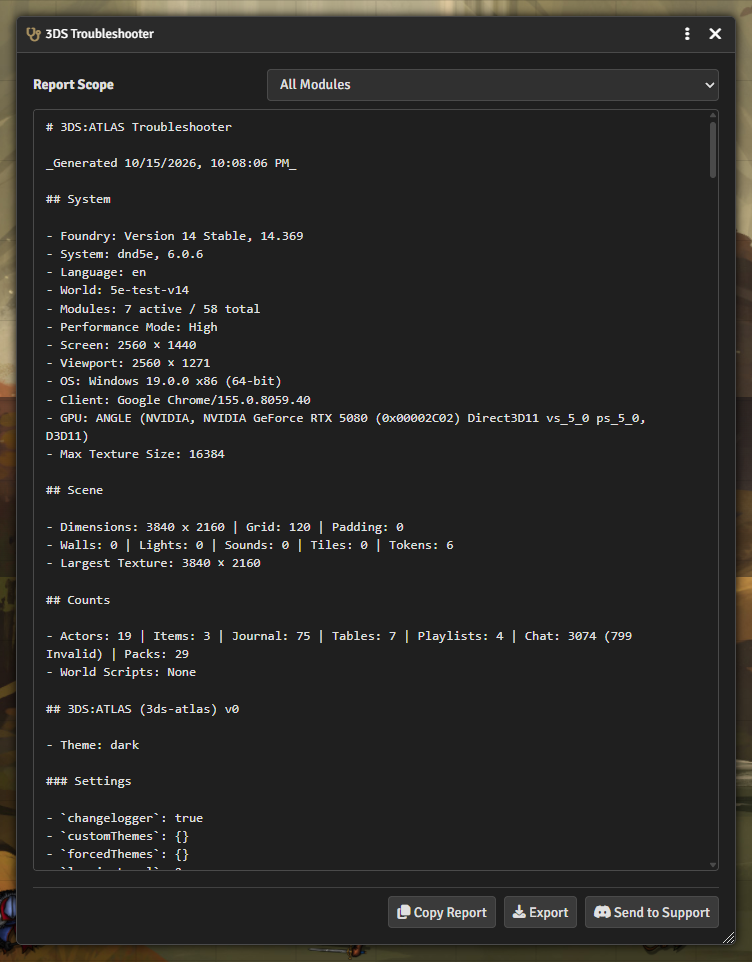Open the Report Scope dropdown
Screen dimensions: 752x962
click(493, 85)
